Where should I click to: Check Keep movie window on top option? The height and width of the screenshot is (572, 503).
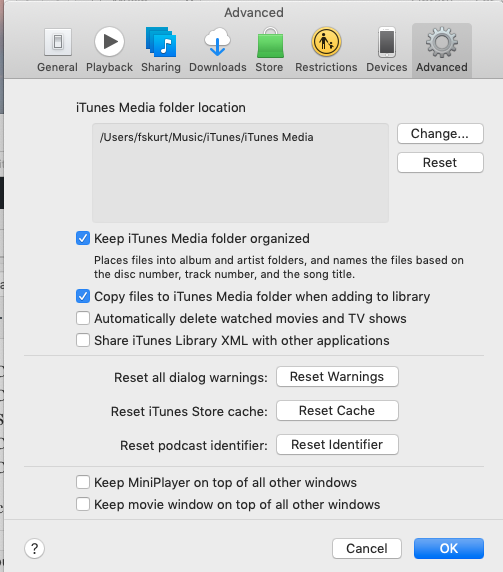click(83, 504)
